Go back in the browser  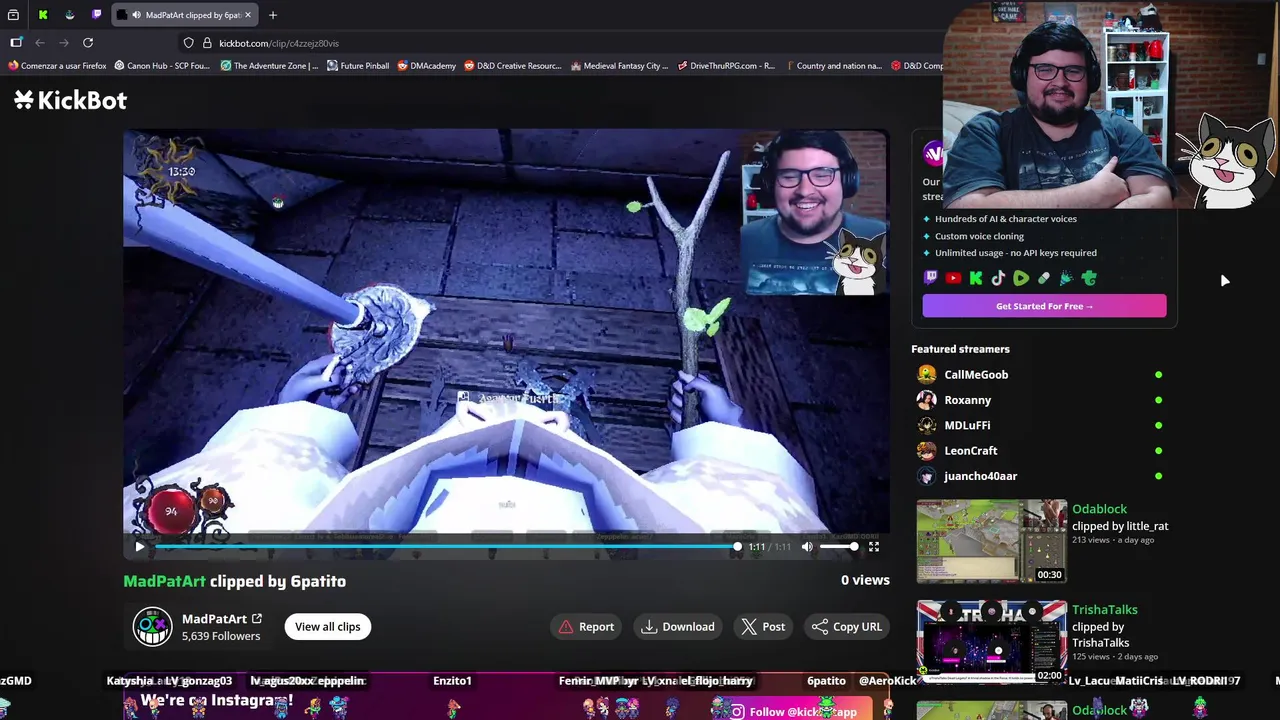[40, 43]
